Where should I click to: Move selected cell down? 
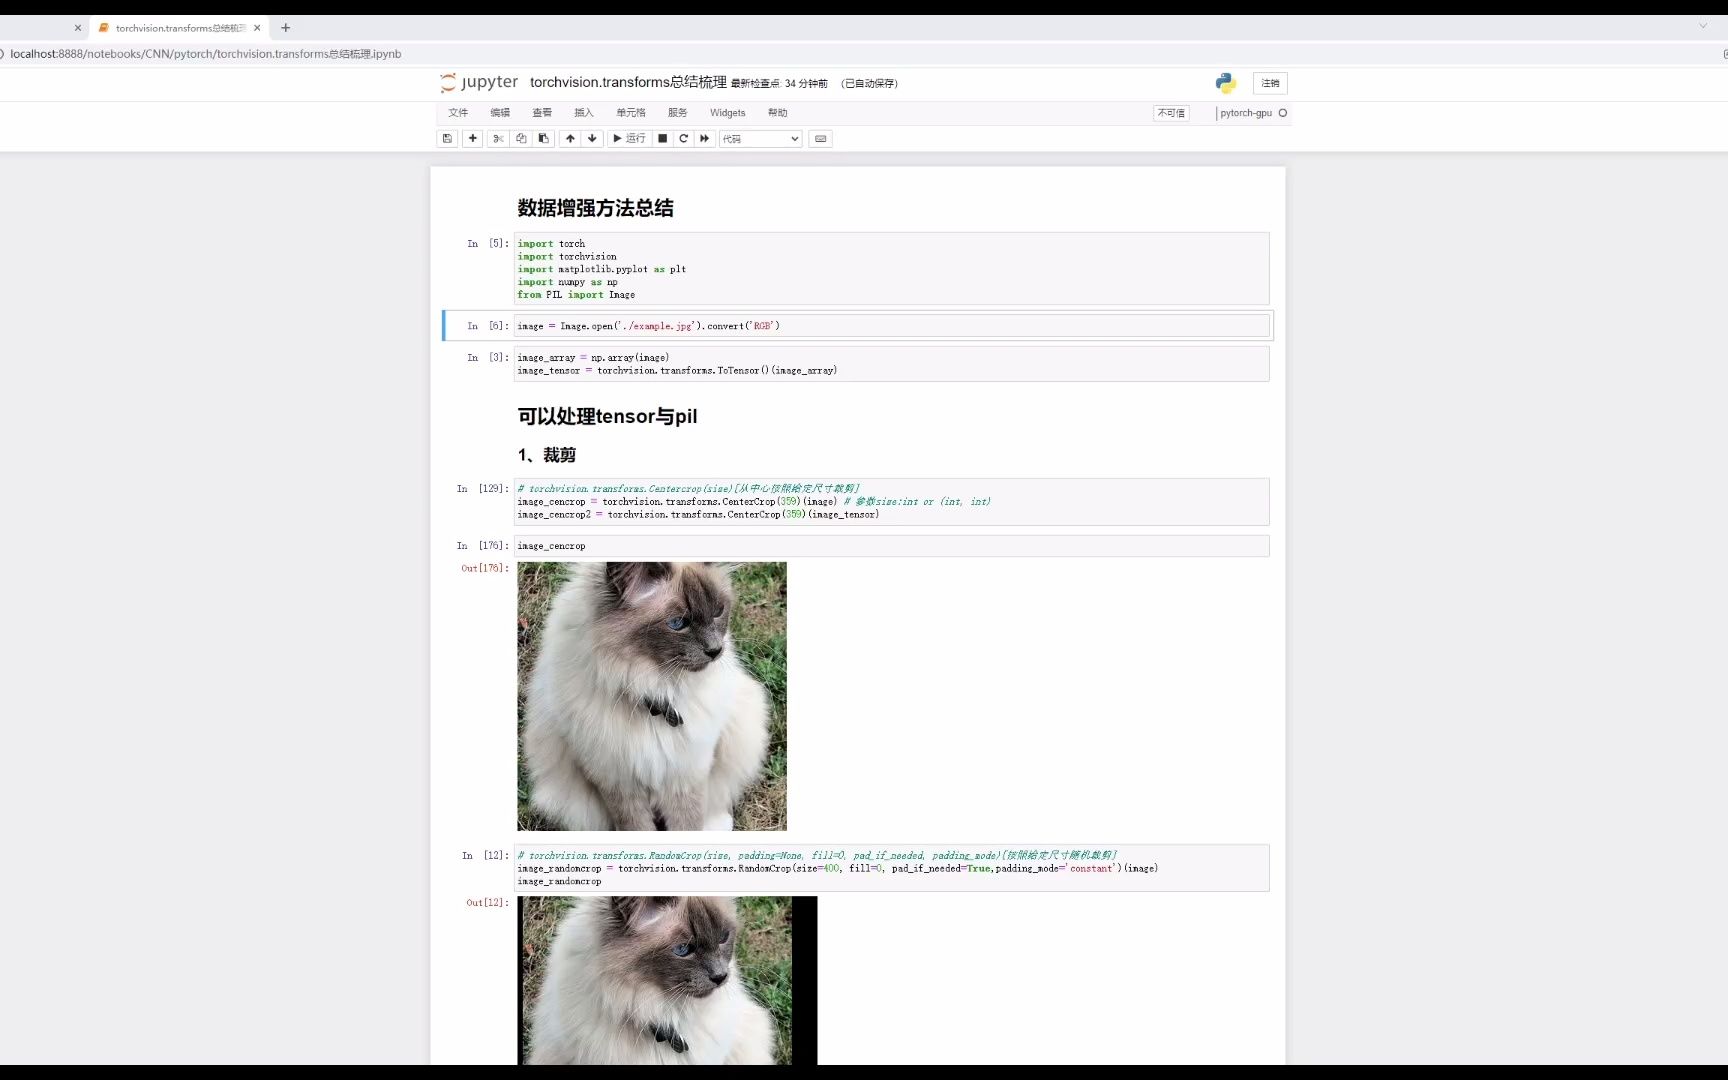pos(592,139)
